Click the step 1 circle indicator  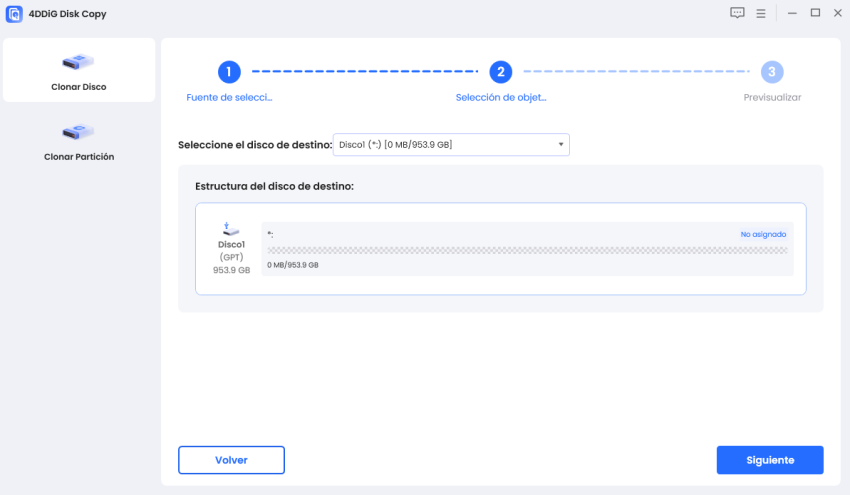pyautogui.click(x=229, y=72)
